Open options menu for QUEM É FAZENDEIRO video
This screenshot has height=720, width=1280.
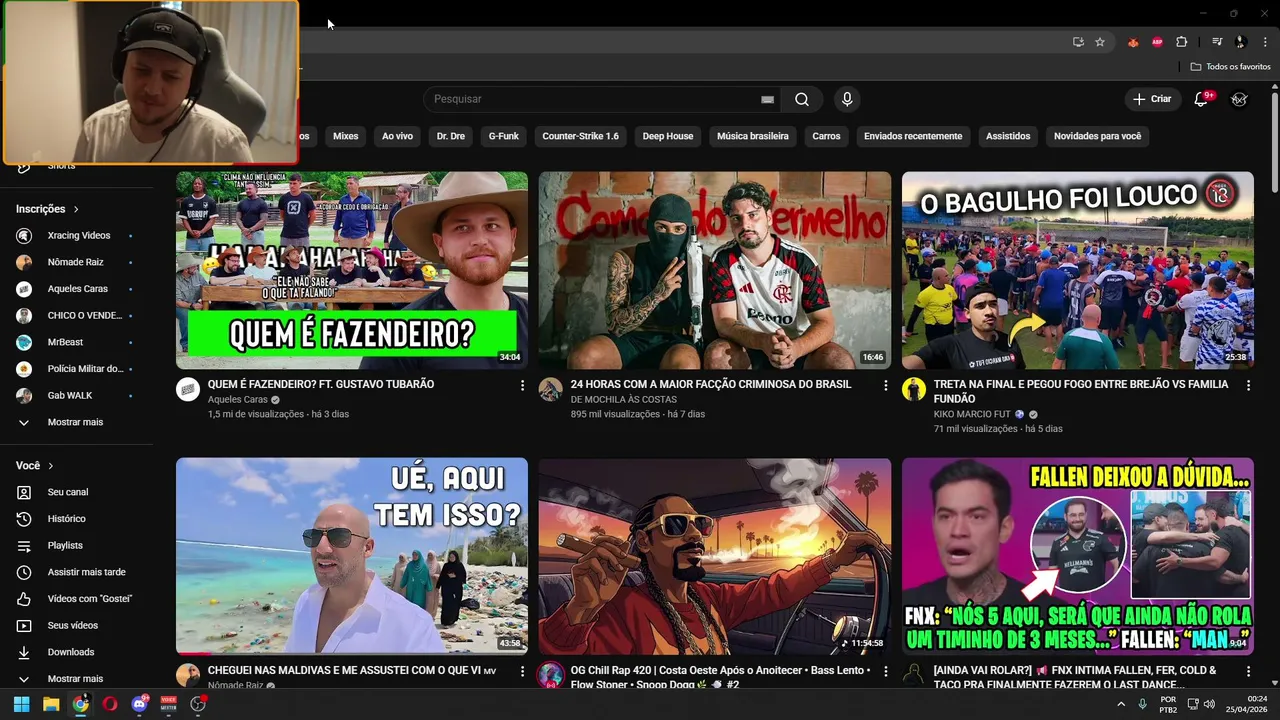click(522, 385)
